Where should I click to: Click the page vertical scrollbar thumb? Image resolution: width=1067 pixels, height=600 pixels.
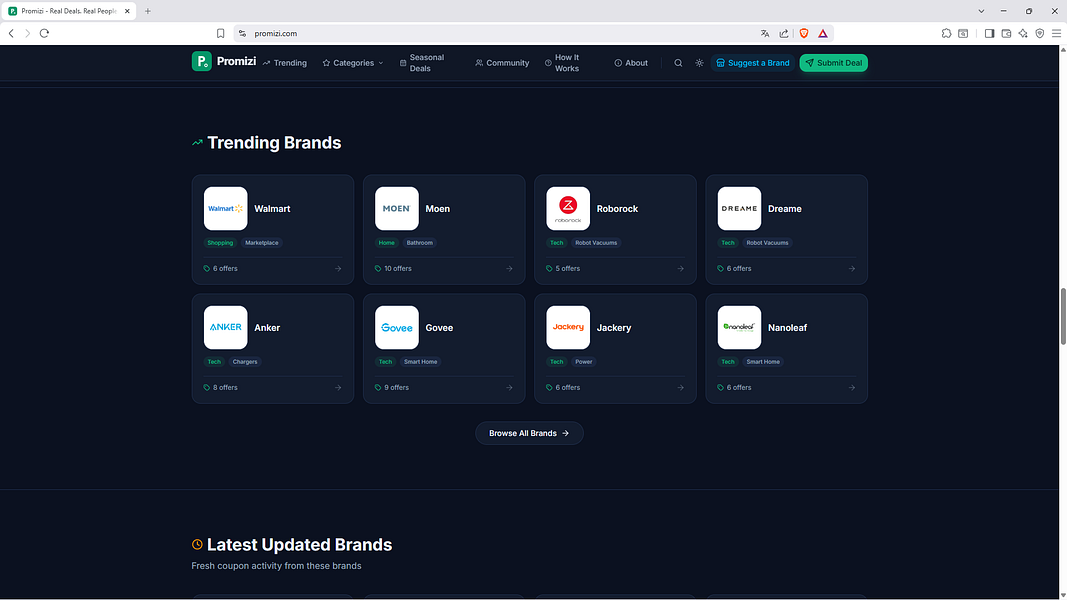pyautogui.click(x=1063, y=316)
